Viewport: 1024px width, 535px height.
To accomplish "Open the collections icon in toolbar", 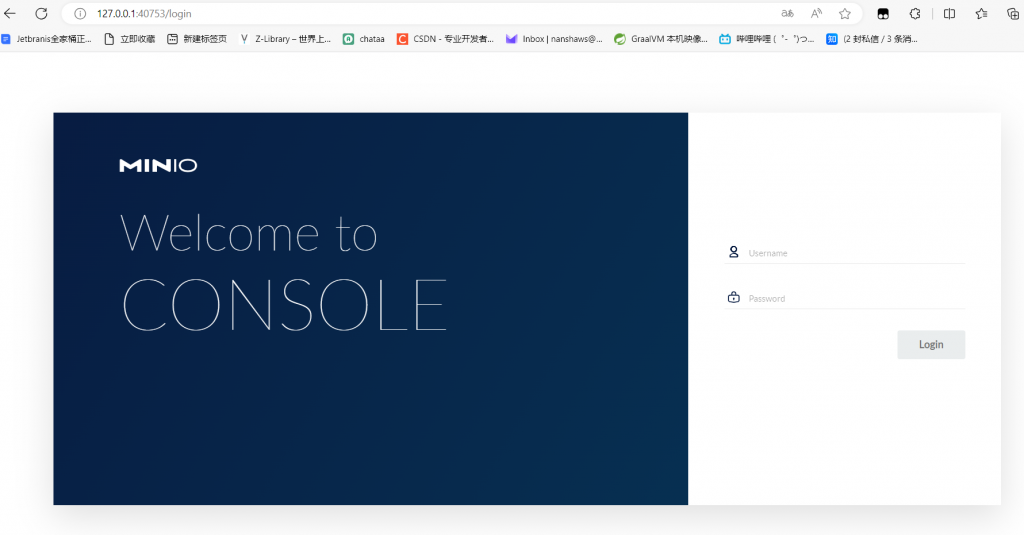I will pos(1010,14).
